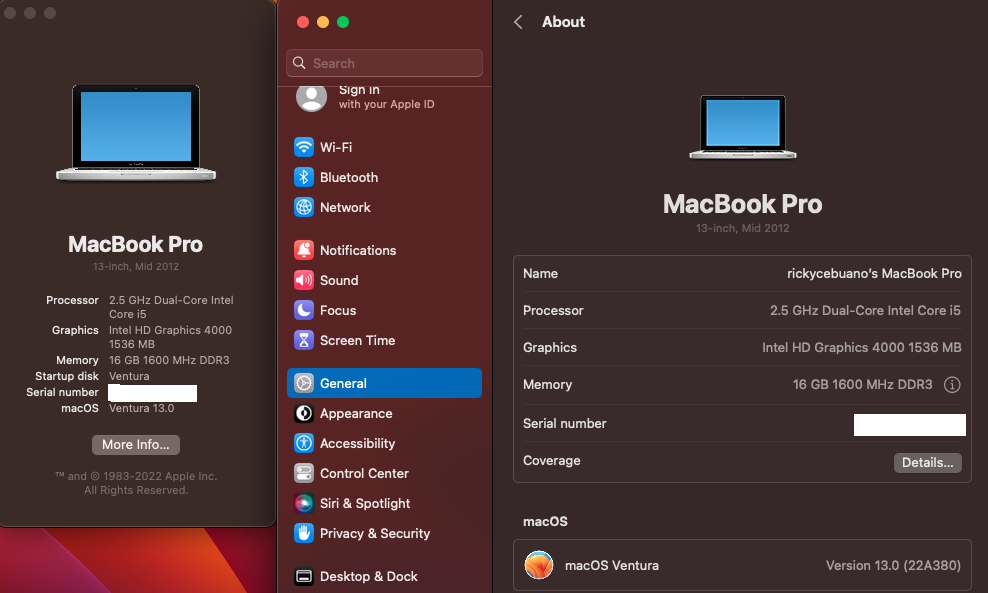Select Sound in sidebar
The width and height of the screenshot is (988, 593).
[x=339, y=280]
